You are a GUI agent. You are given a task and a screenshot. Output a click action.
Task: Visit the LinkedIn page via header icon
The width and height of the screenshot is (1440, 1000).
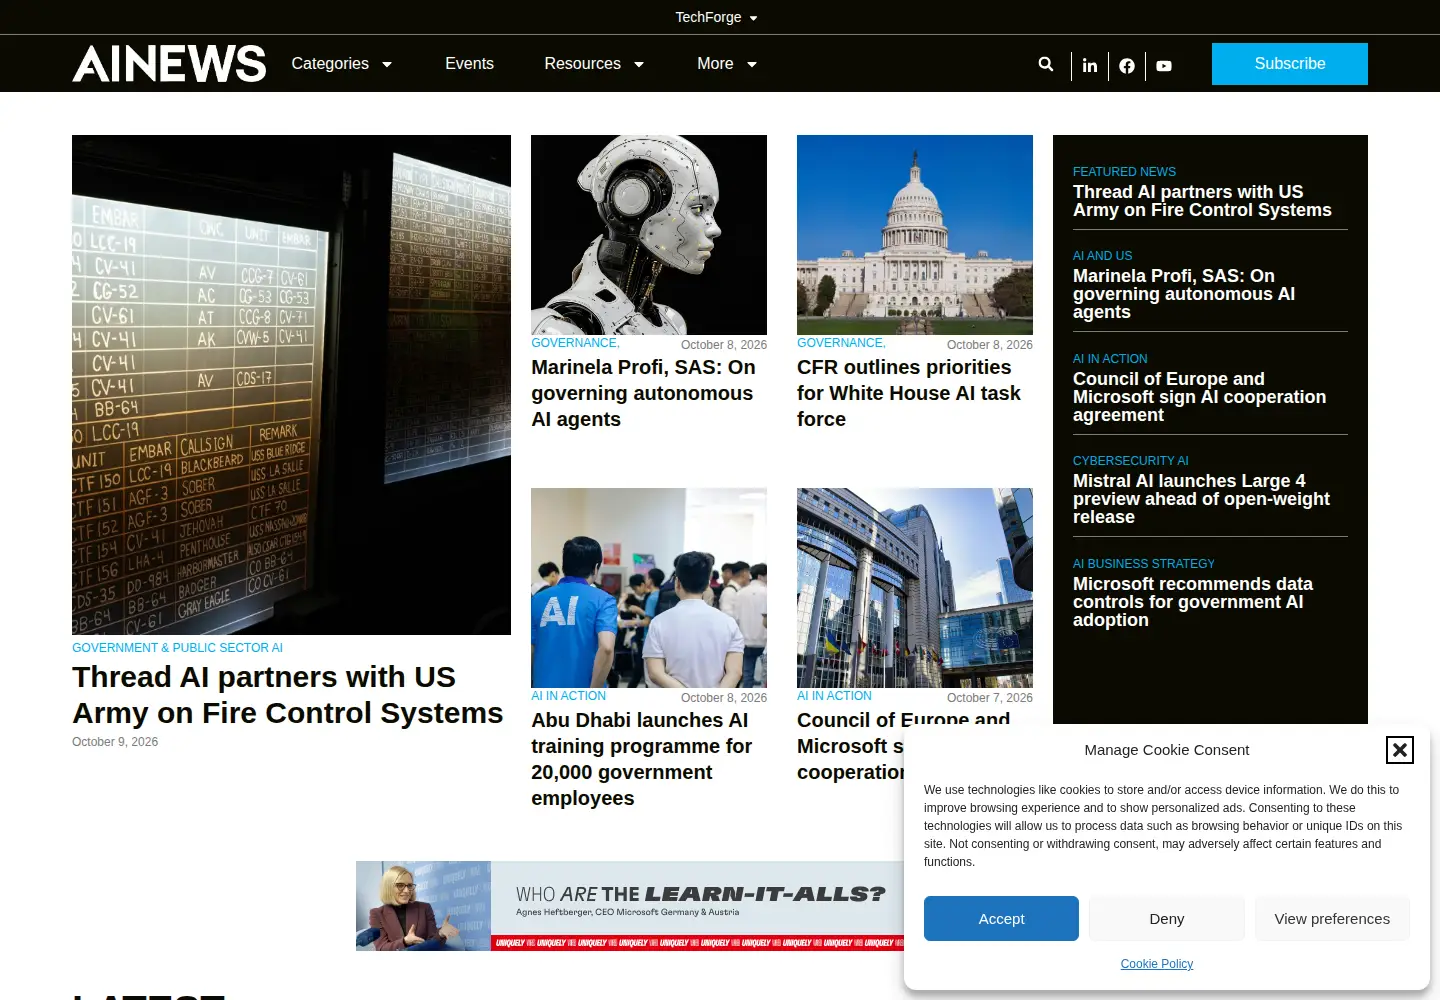pos(1090,66)
